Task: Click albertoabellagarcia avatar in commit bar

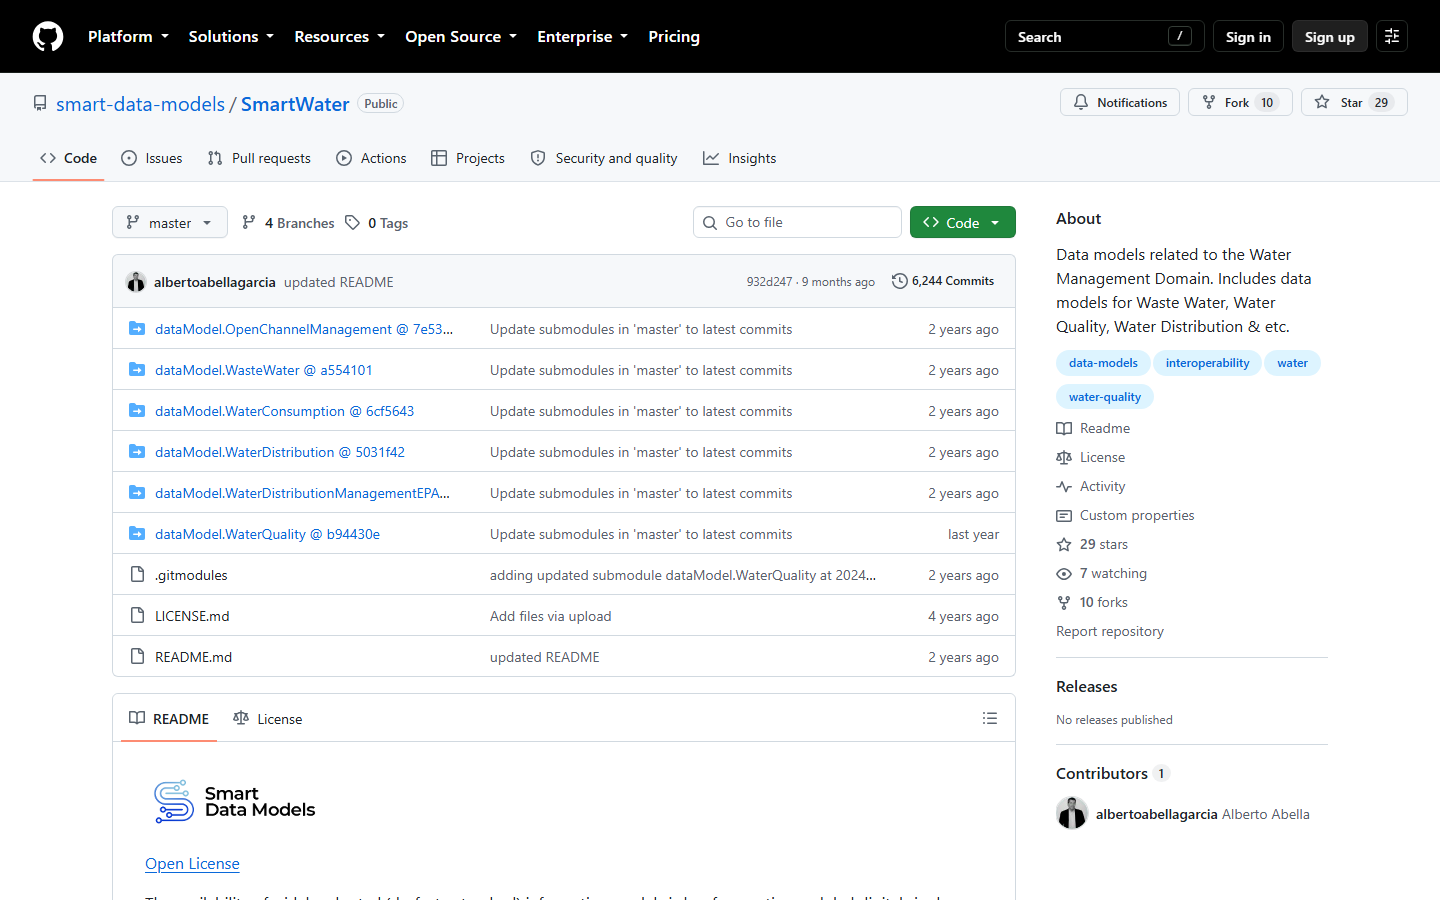Action: 136,282
